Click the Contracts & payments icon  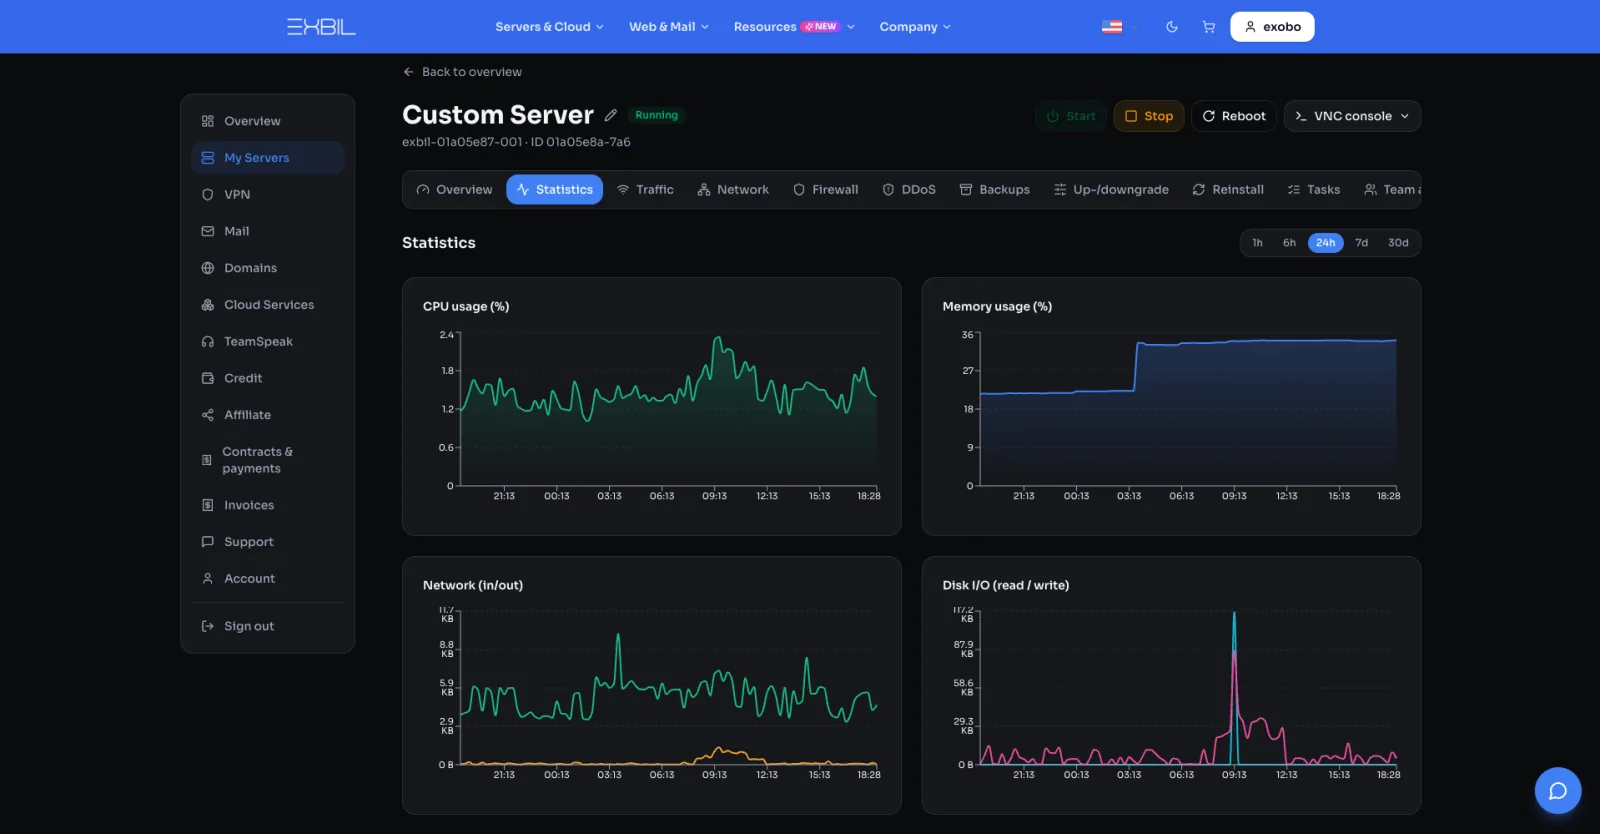(x=207, y=460)
